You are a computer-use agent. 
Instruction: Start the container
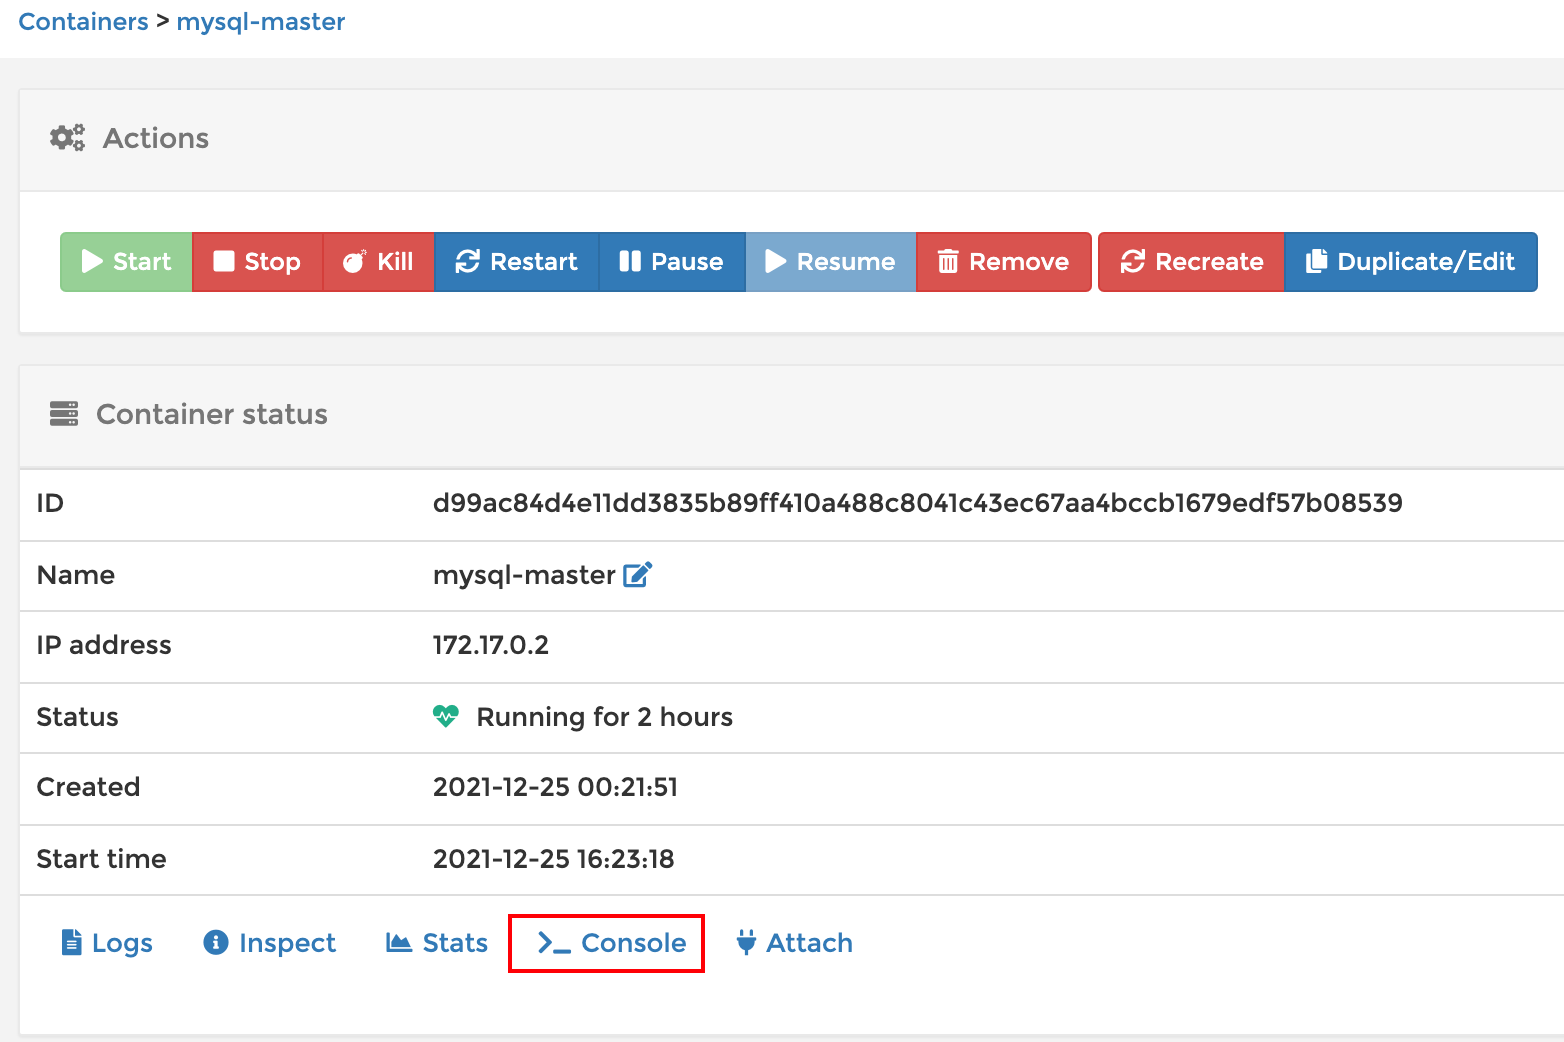point(125,261)
